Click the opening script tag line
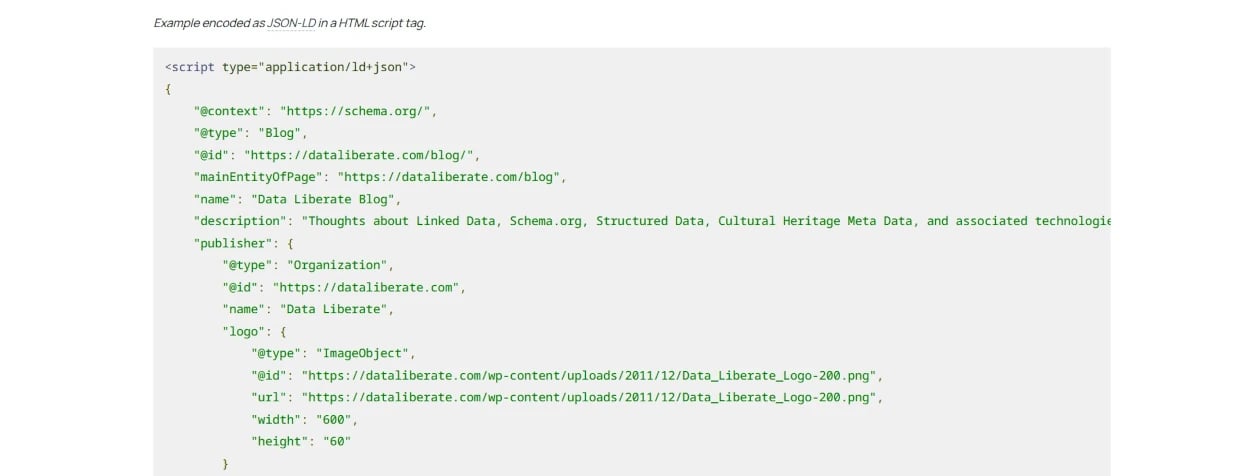The height and width of the screenshot is (476, 1260). (x=290, y=67)
